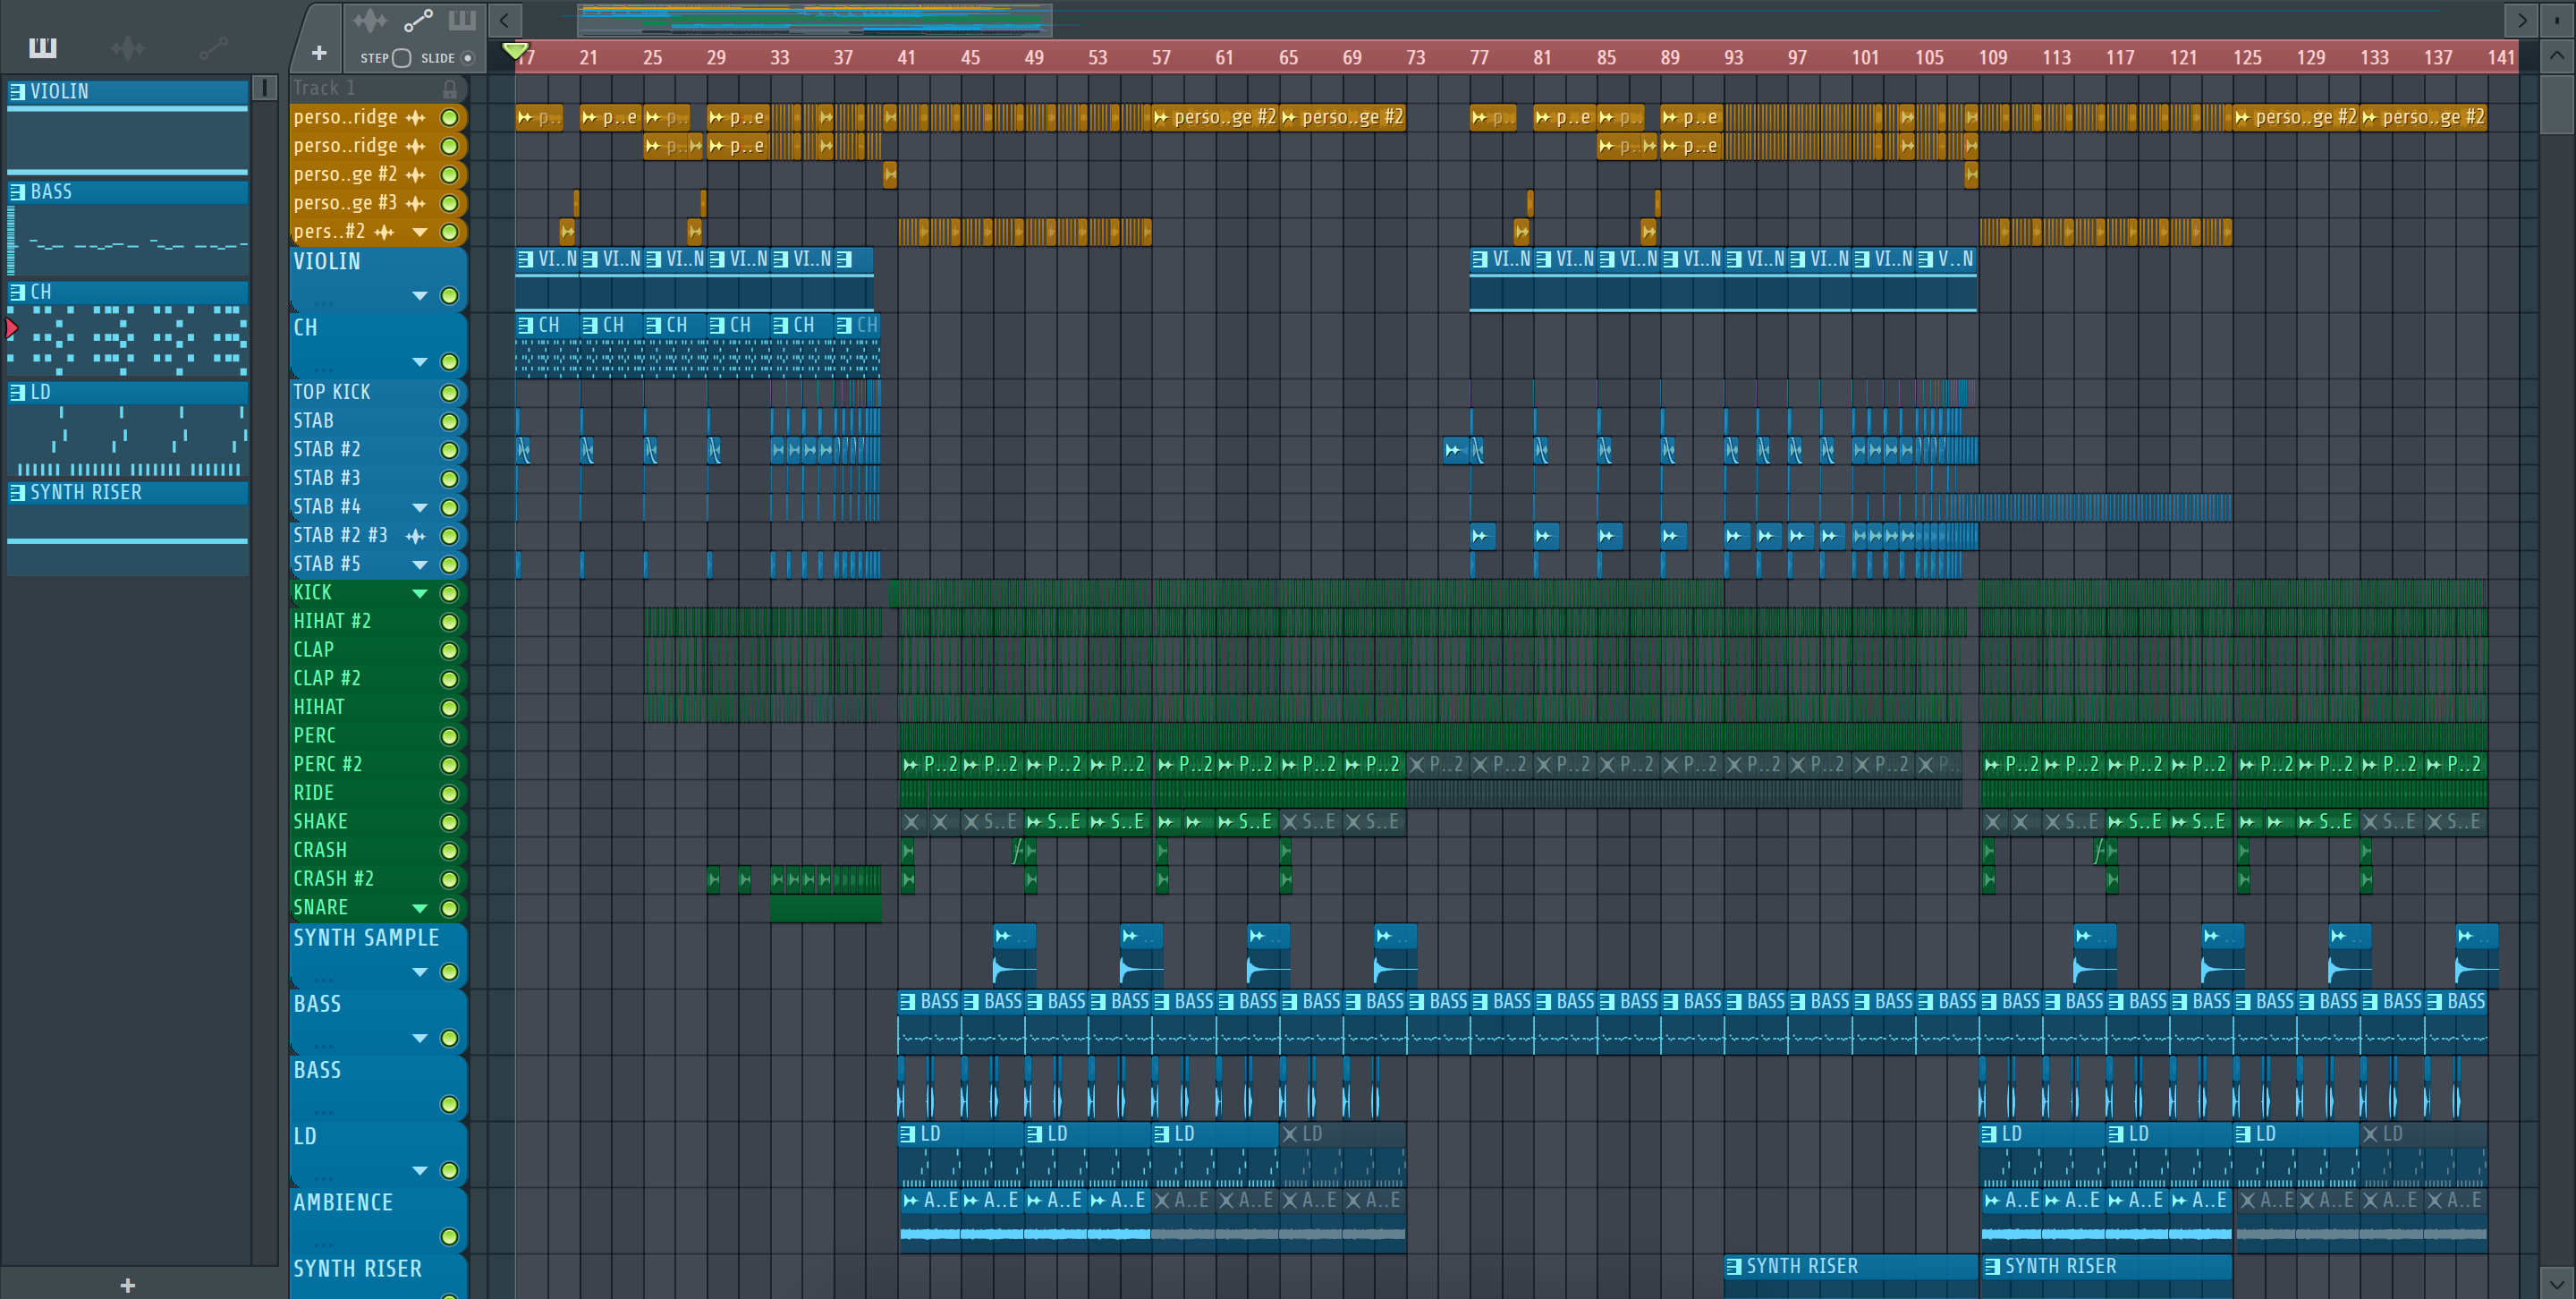Click waveform icon on STAB #2 #3 track

coord(416,536)
